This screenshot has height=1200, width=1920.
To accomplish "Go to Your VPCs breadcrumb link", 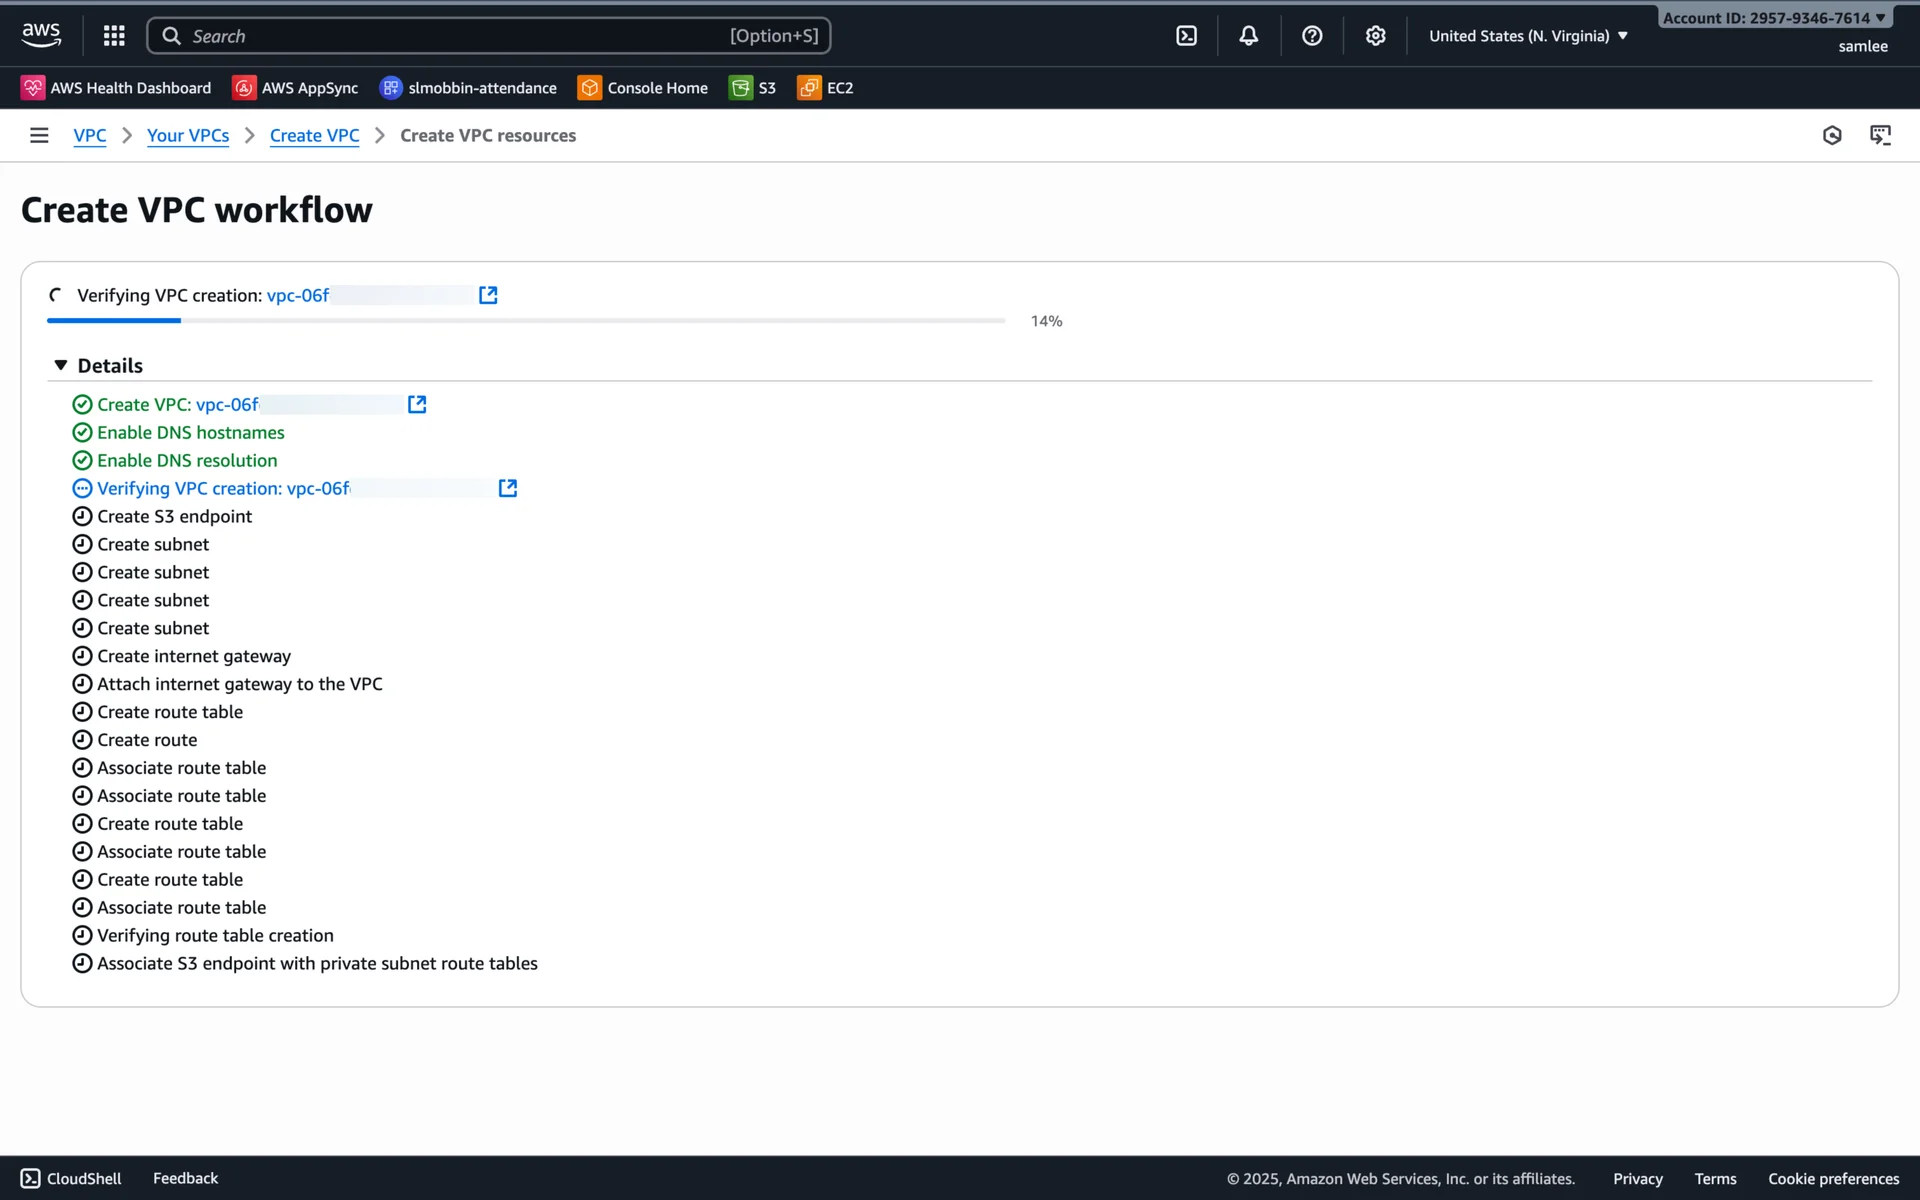I will pyautogui.click(x=188, y=135).
